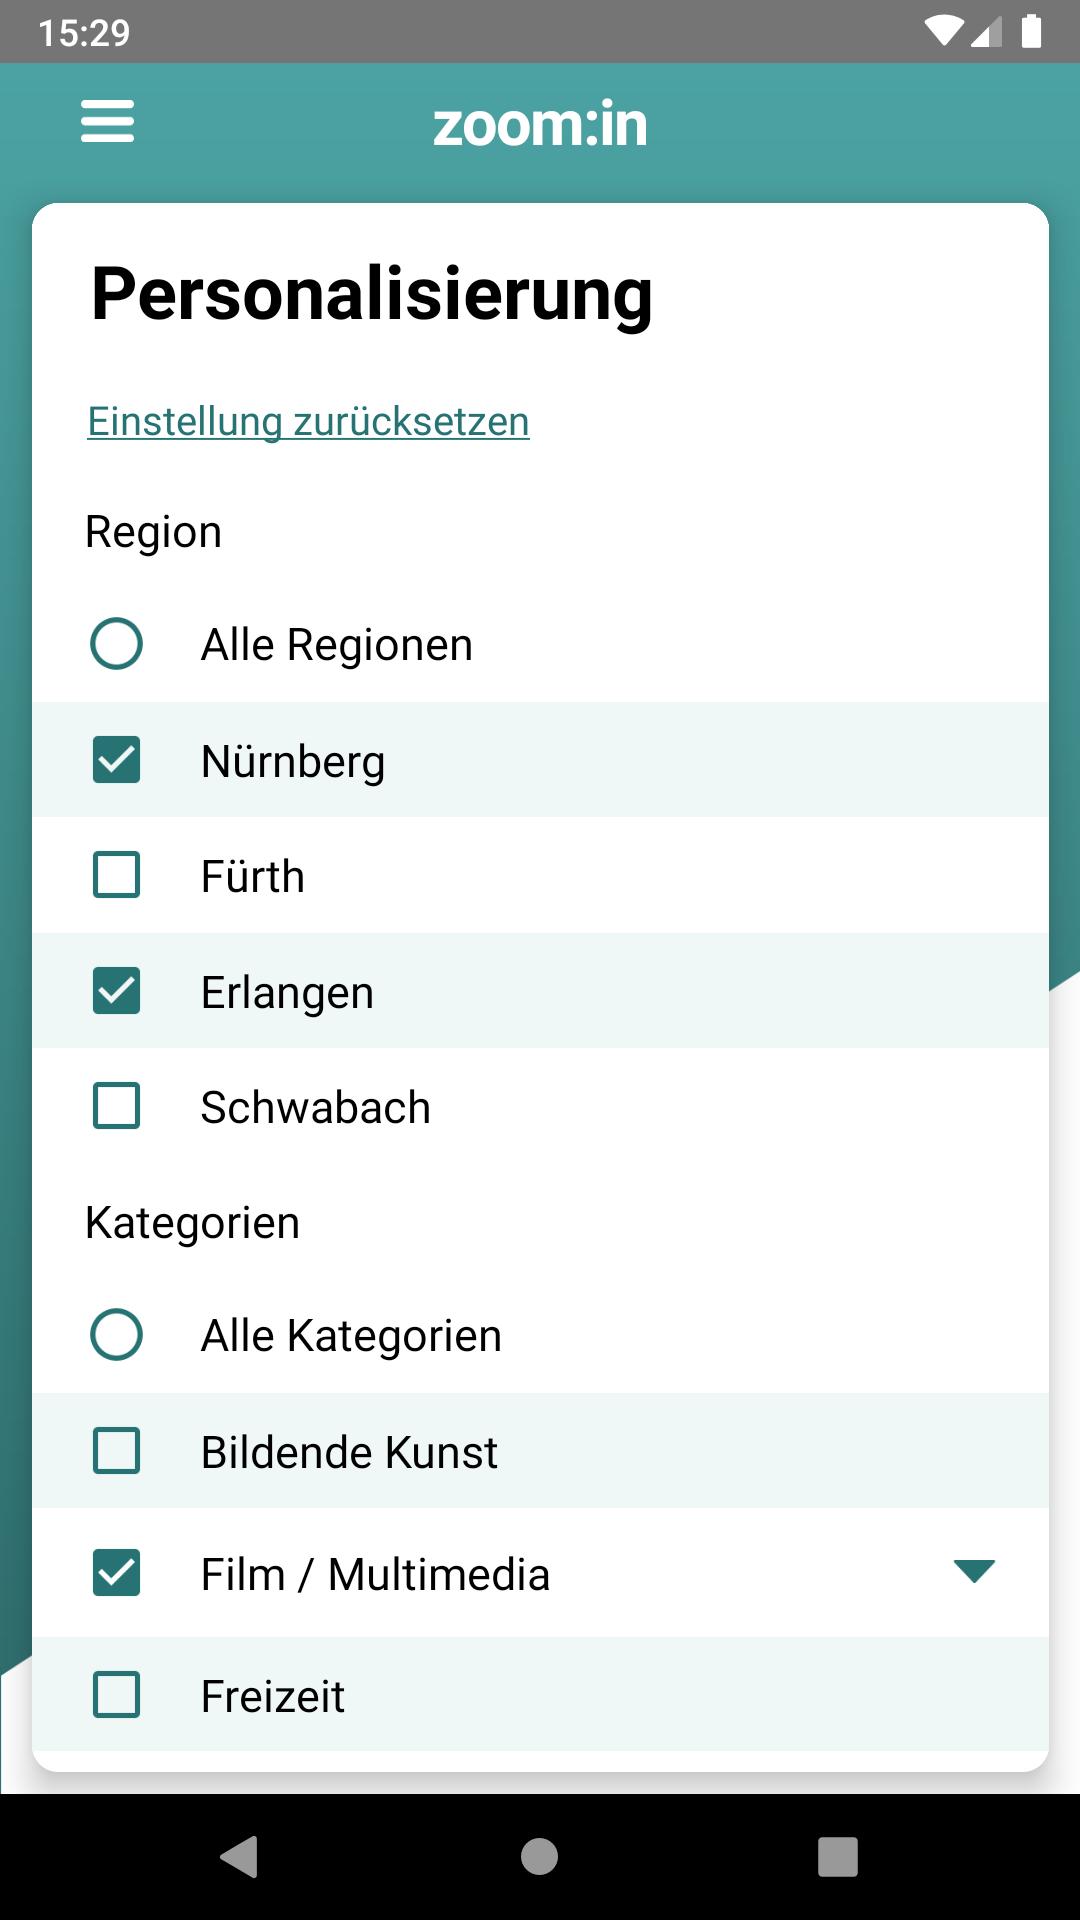Uncheck the Nürnberg checkbox

[x=116, y=760]
